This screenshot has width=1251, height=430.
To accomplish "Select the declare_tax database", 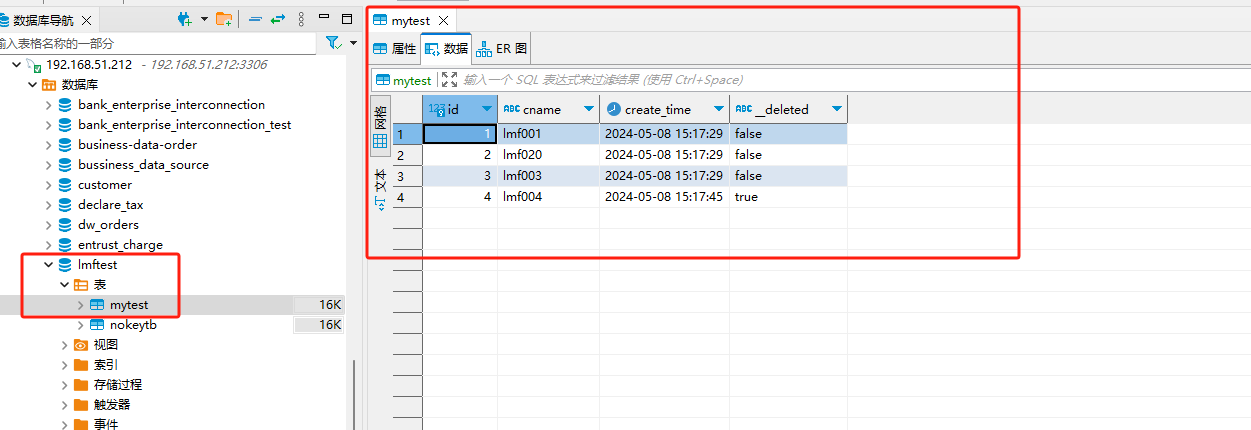I will [110, 204].
